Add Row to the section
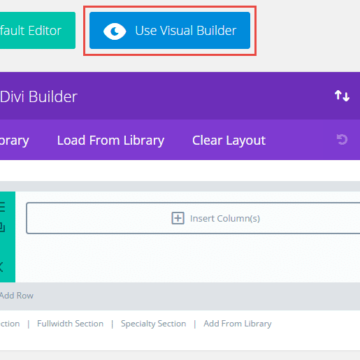Image resolution: width=360 pixels, height=360 pixels. point(17,296)
